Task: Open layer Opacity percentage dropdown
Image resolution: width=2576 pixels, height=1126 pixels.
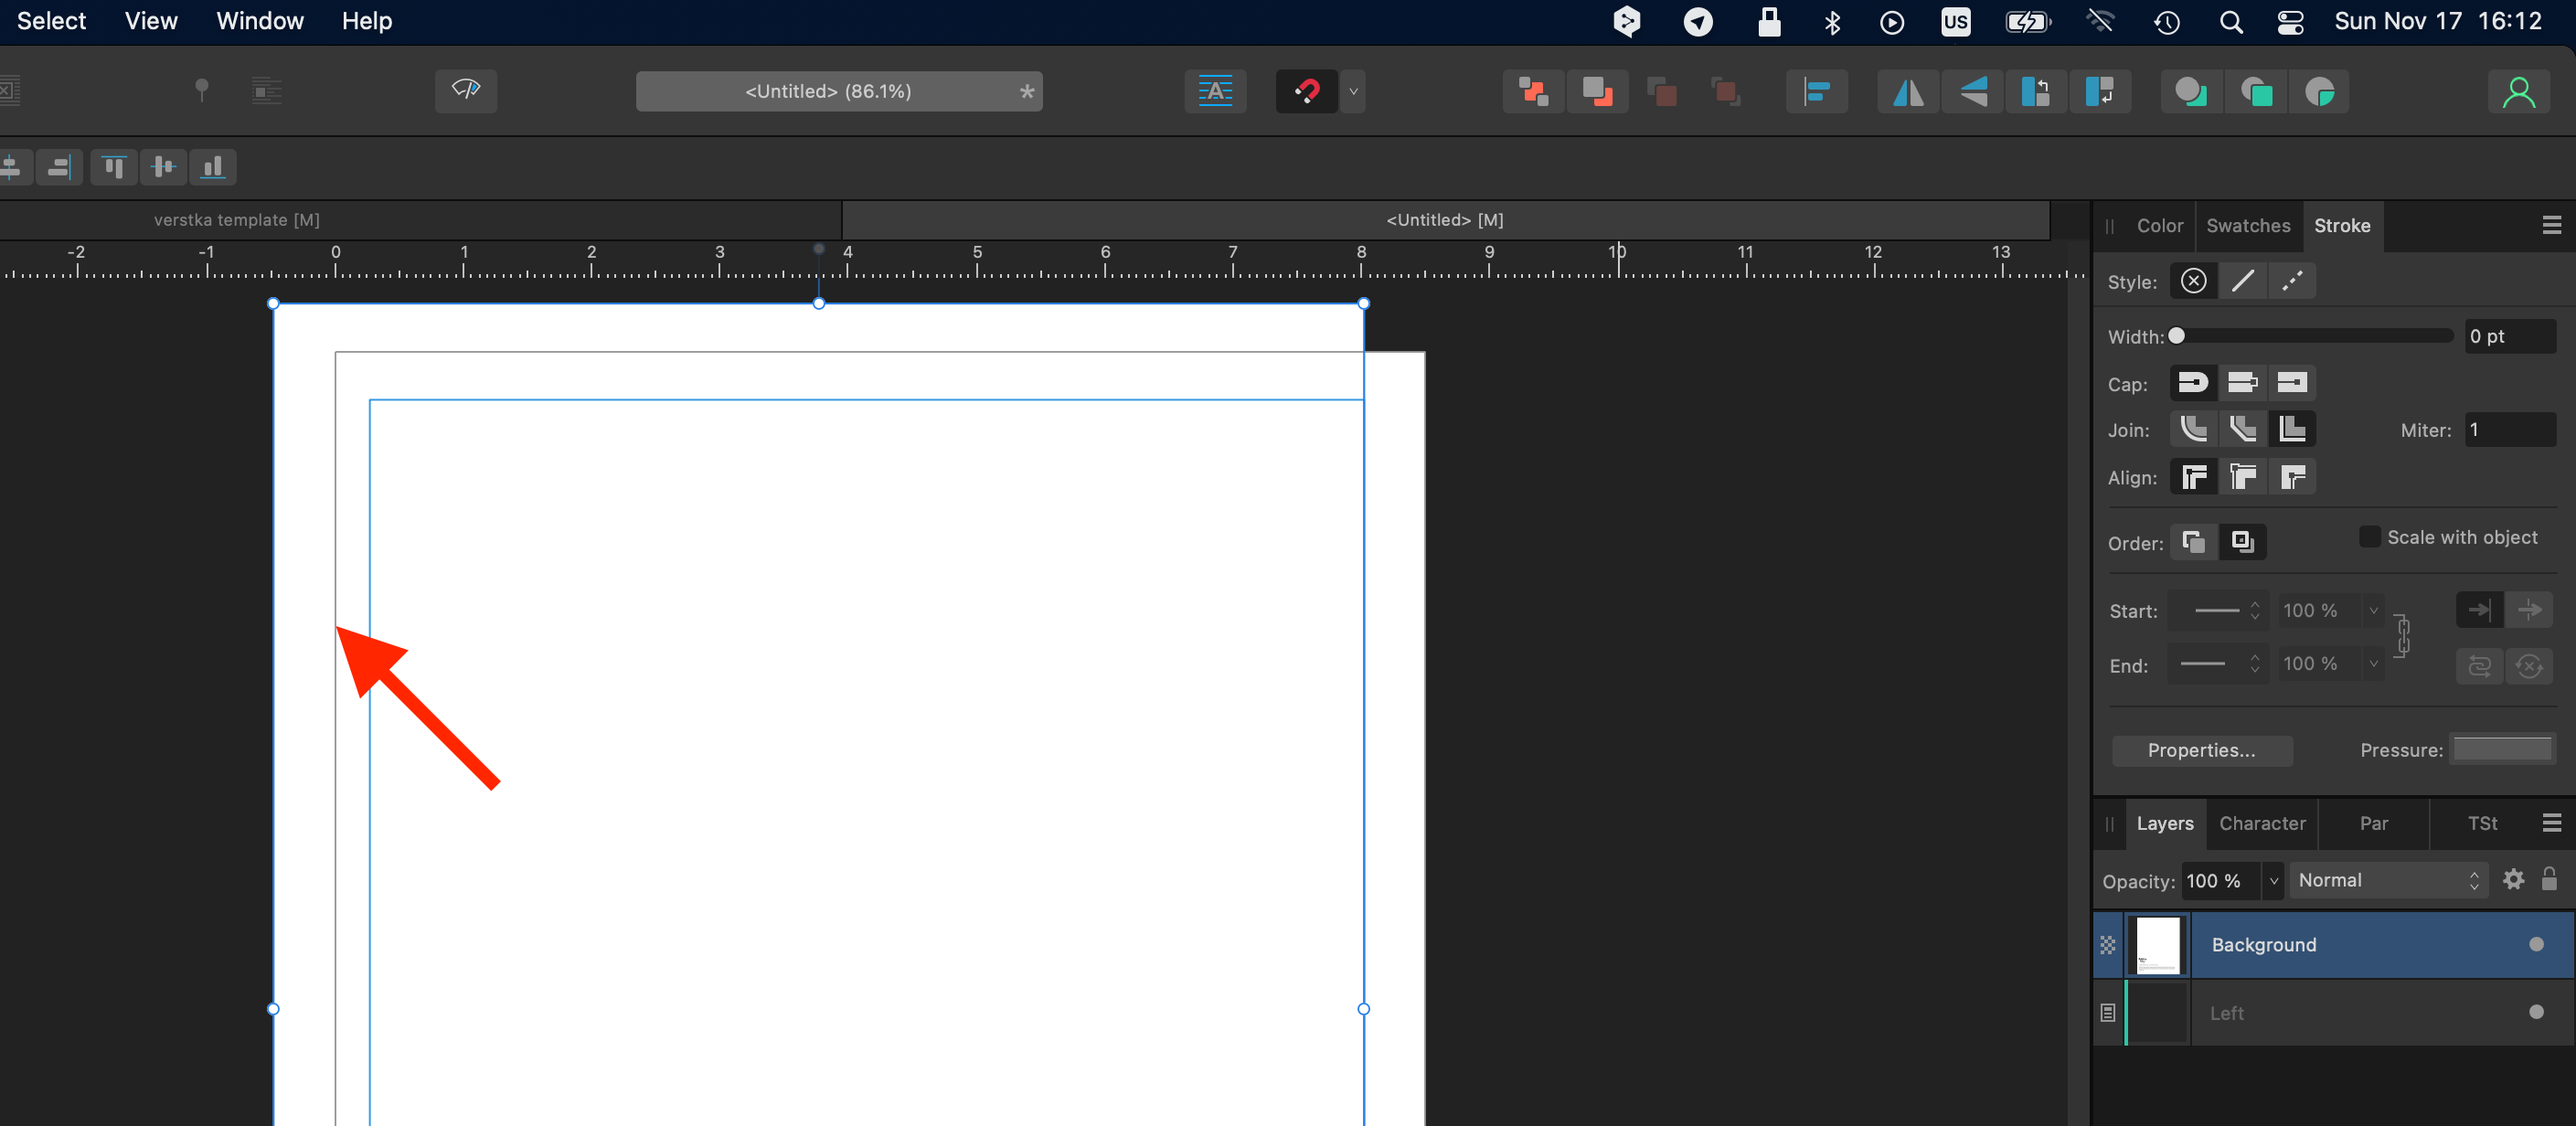Action: pyautogui.click(x=2273, y=880)
